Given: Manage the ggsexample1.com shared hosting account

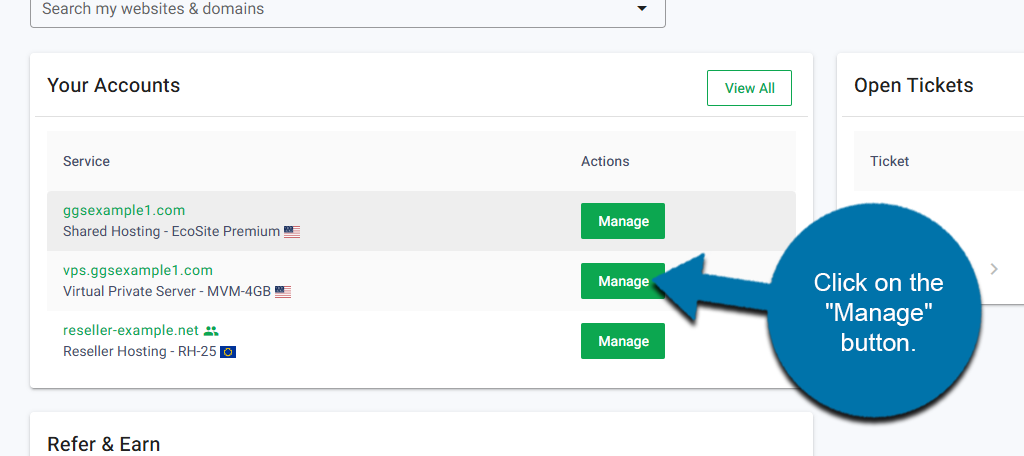Looking at the screenshot, I should coord(623,221).
